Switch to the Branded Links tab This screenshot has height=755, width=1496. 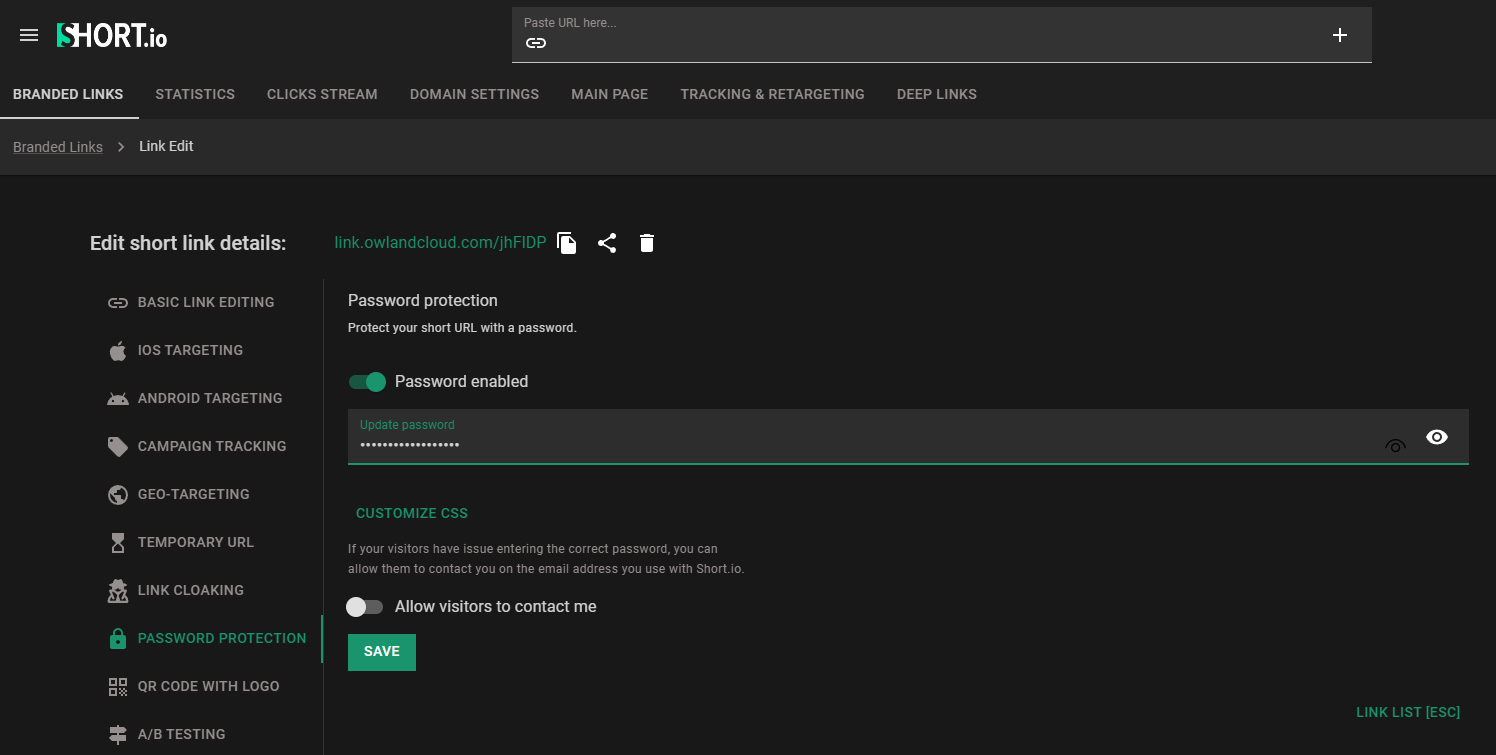(68, 94)
